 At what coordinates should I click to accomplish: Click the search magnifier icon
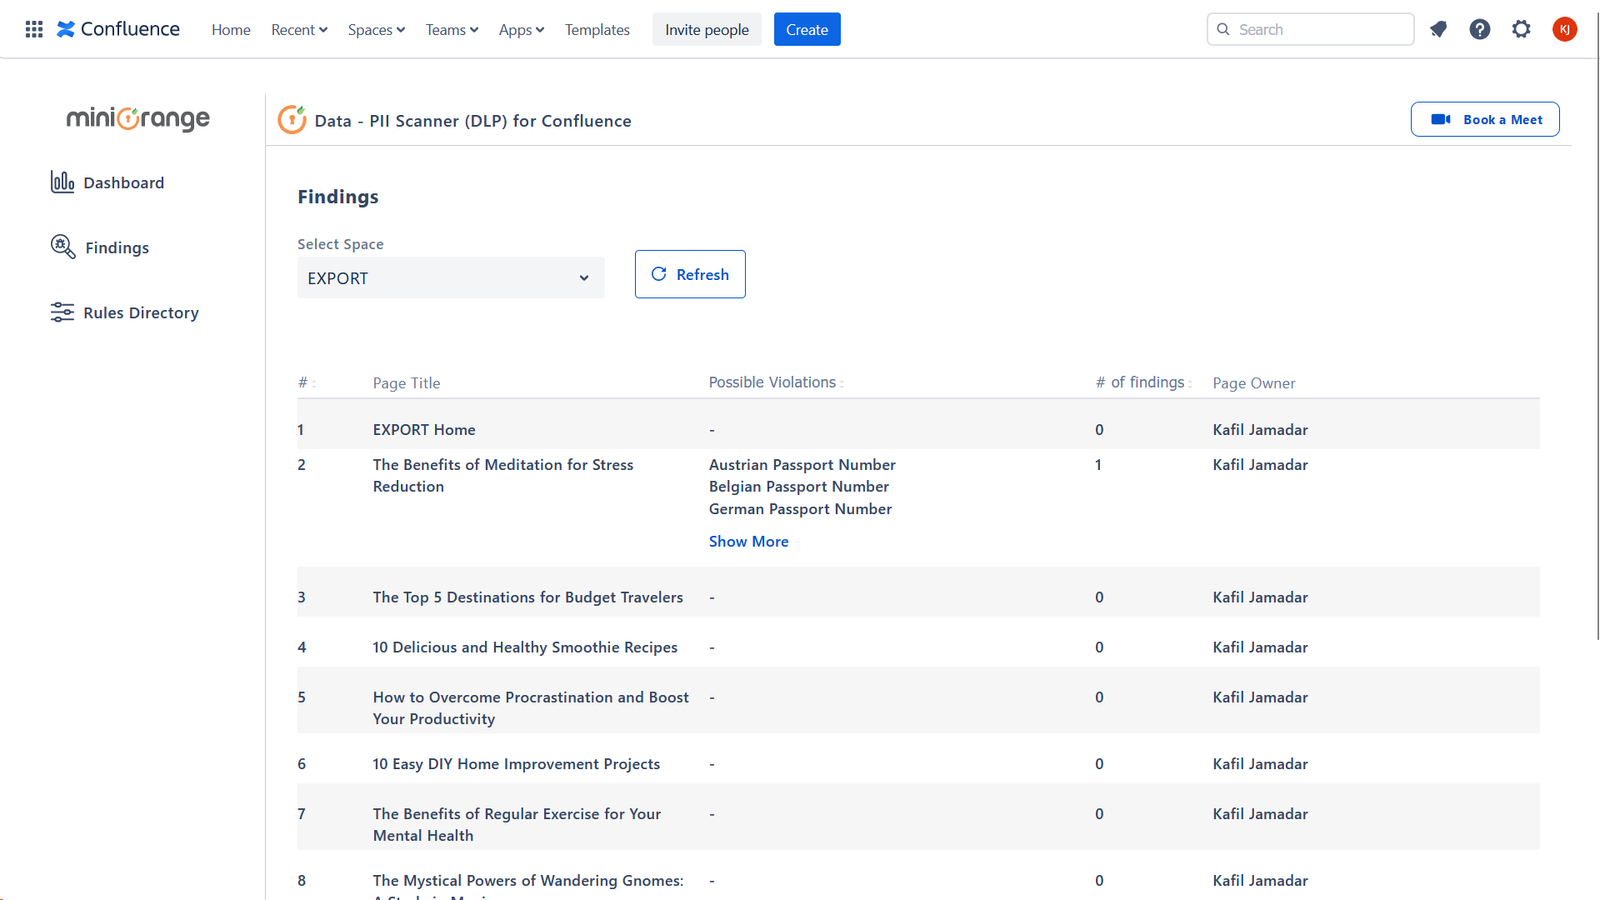pyautogui.click(x=1223, y=29)
